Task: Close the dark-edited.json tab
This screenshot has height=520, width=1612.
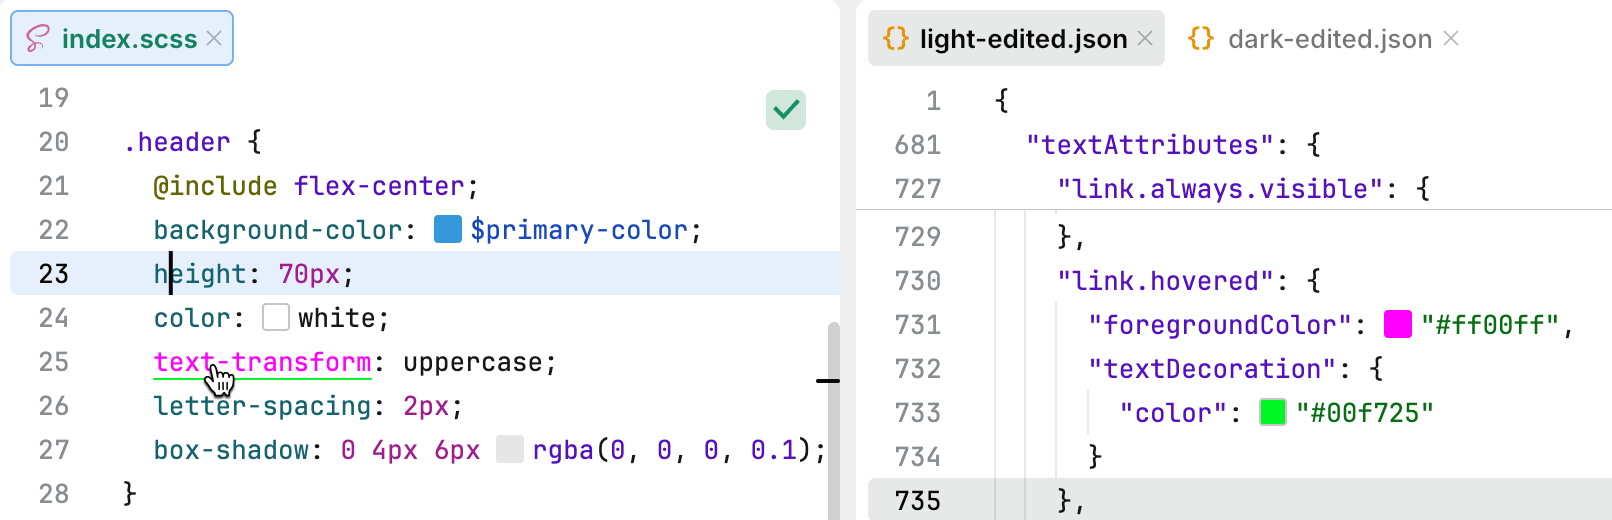Action: coord(1451,38)
